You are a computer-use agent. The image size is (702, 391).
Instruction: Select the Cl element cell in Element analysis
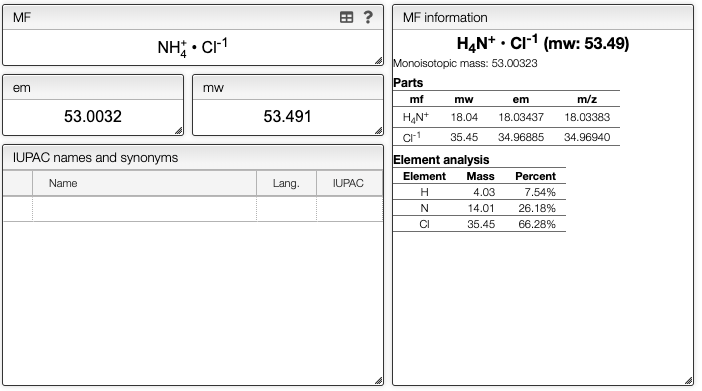[x=424, y=224]
